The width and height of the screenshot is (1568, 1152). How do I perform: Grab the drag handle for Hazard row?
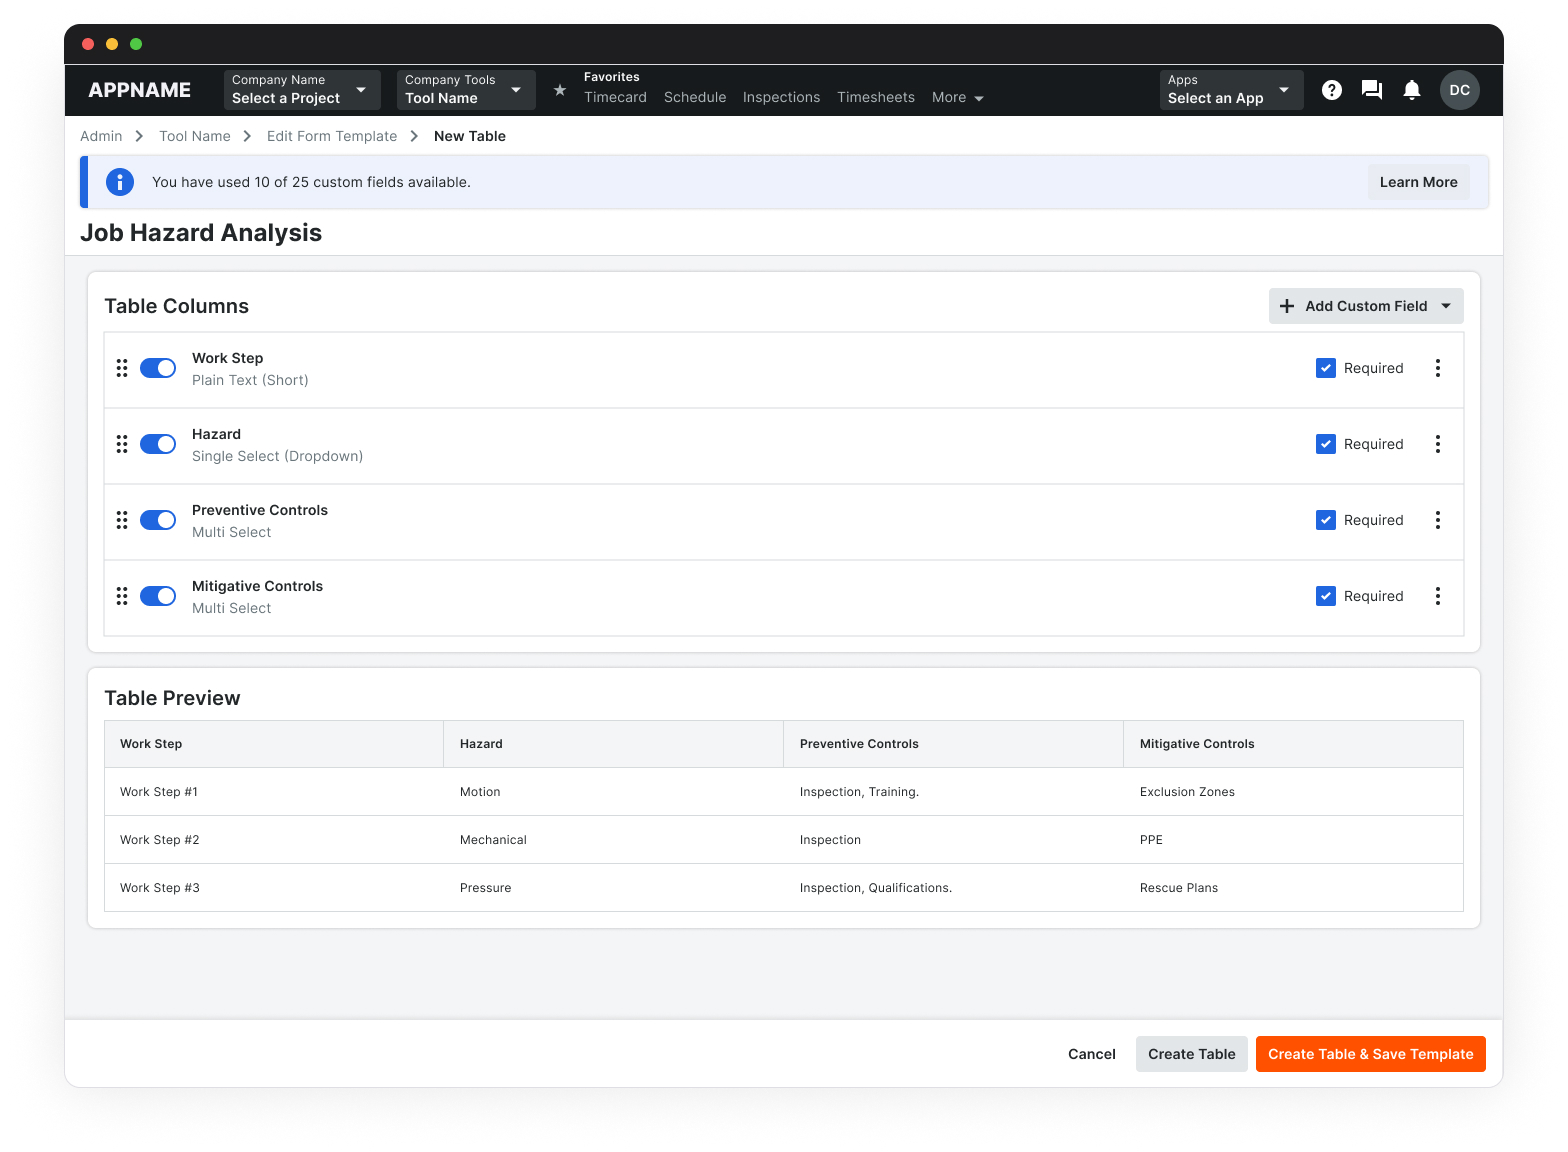click(122, 444)
